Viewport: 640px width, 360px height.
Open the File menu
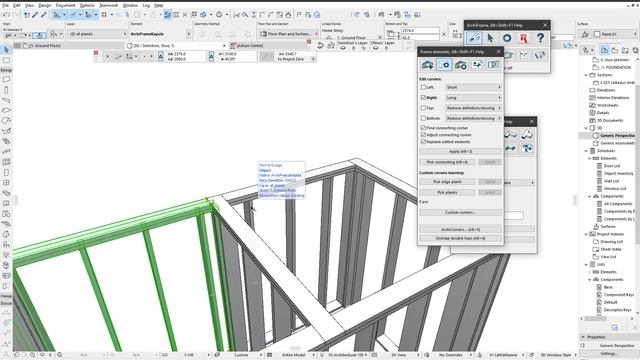5,5
